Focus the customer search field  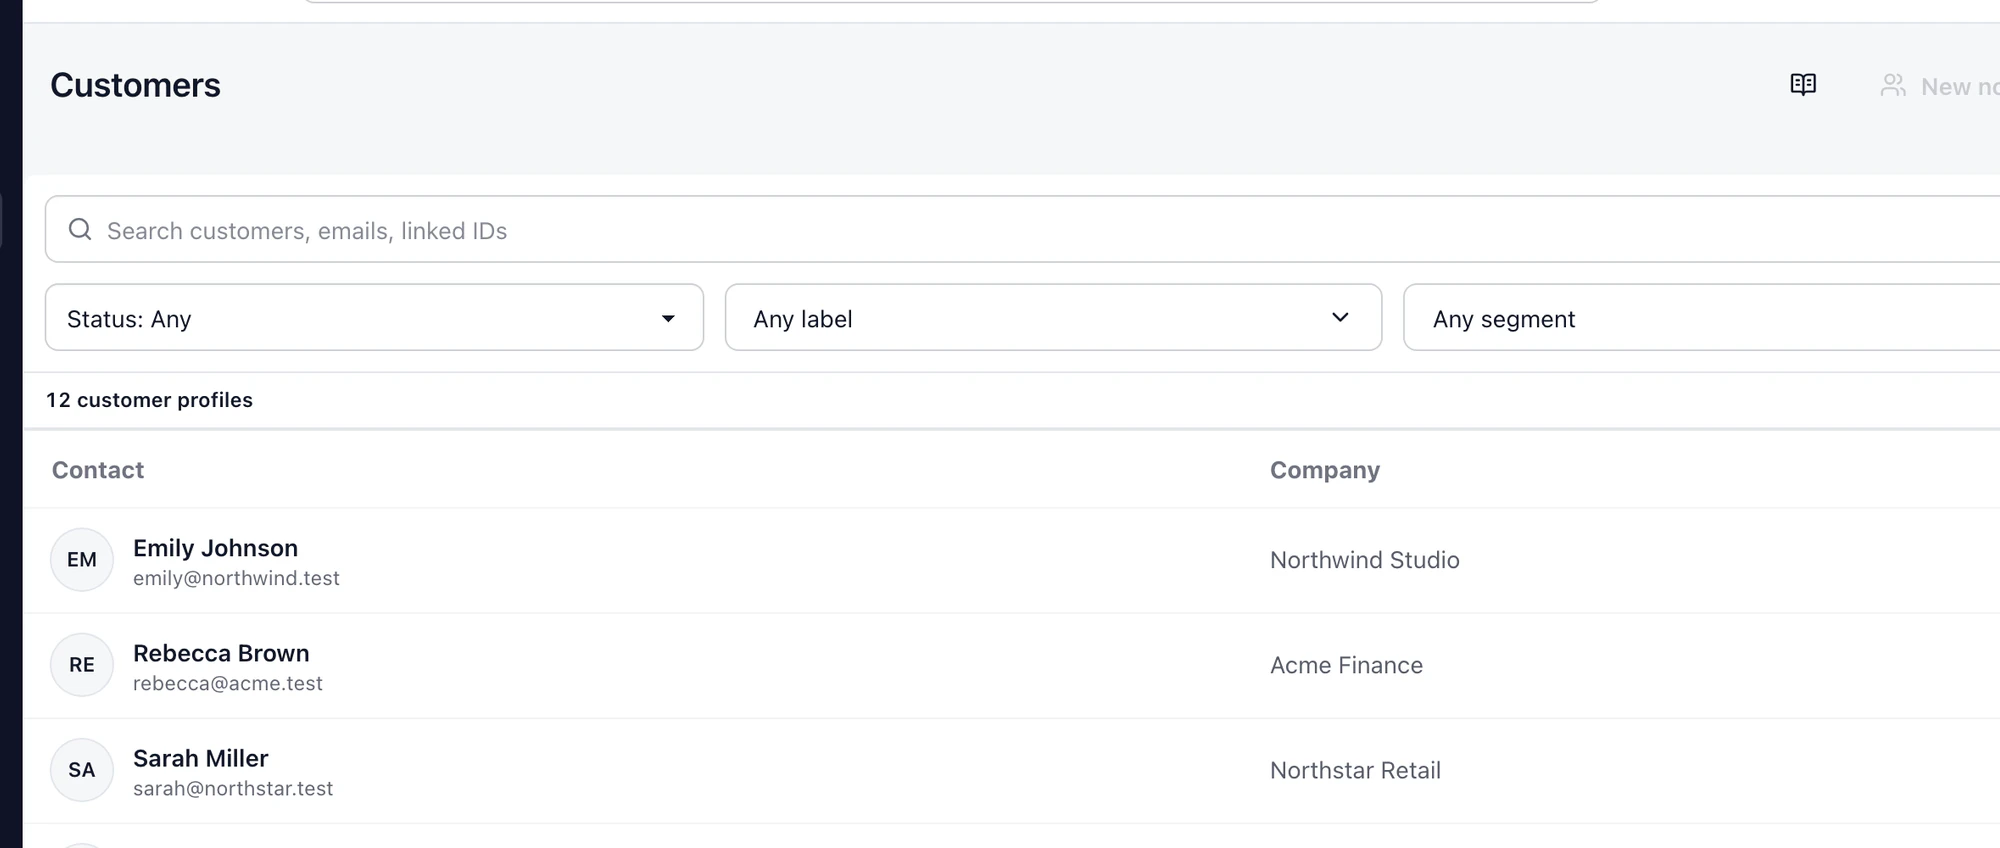click(x=1022, y=229)
